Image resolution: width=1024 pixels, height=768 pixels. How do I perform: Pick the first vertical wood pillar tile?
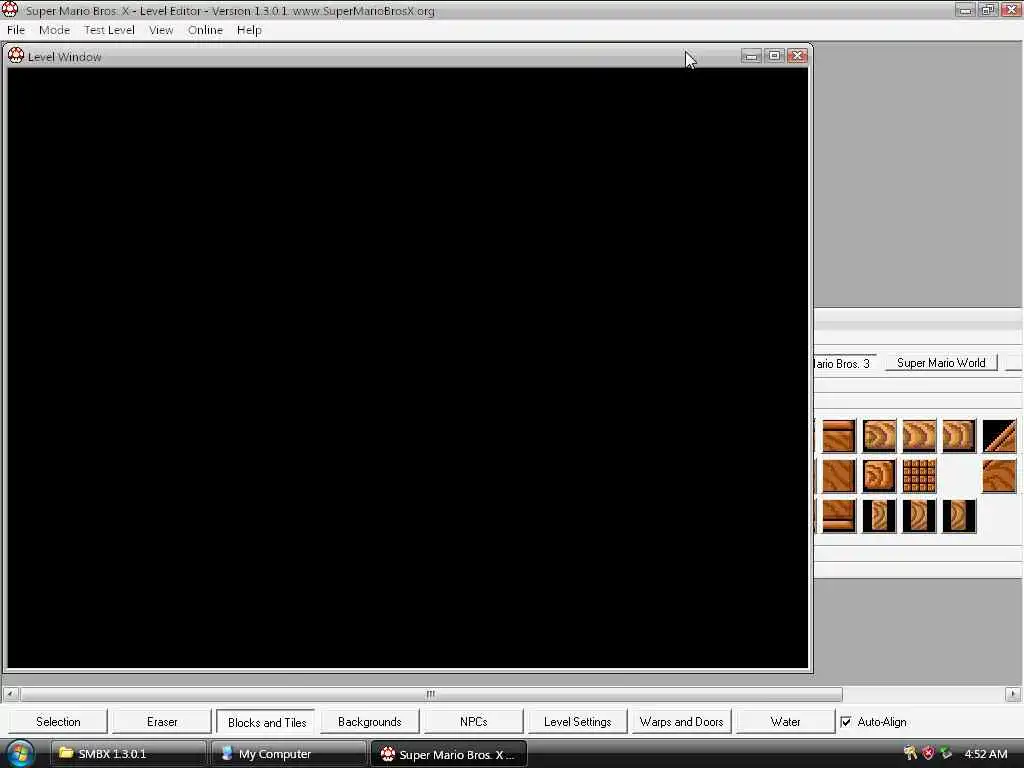(x=879, y=516)
